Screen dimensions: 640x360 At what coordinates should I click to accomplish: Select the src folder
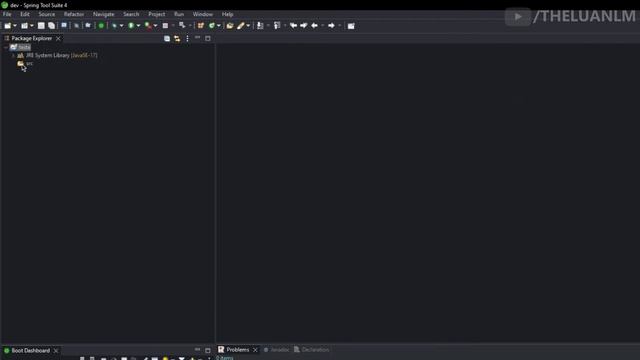click(x=25, y=64)
